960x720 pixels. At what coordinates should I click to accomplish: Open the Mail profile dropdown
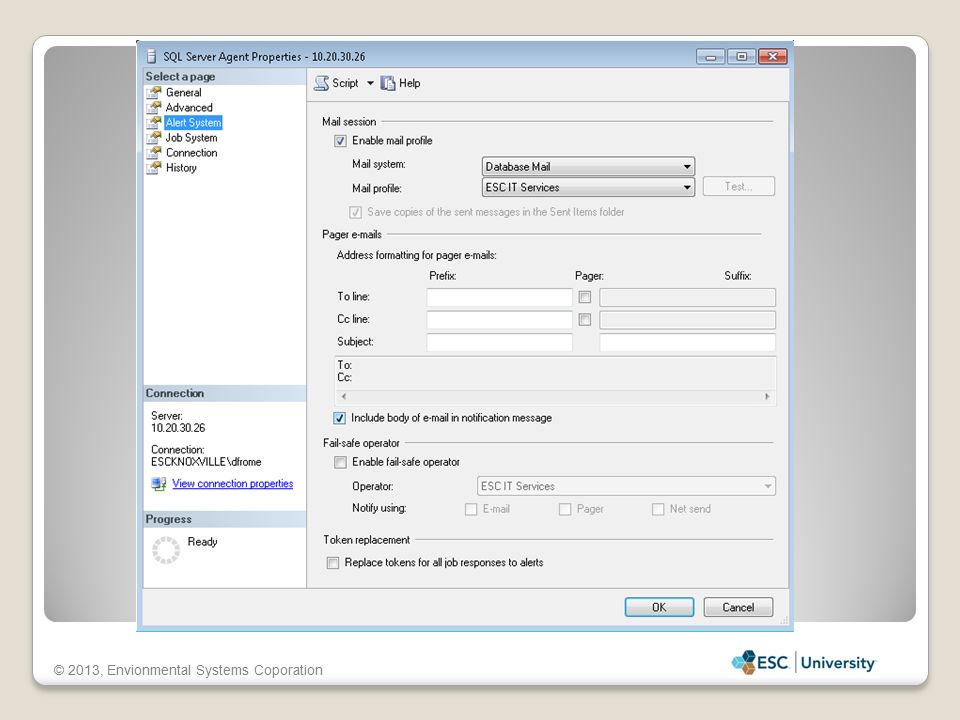pyautogui.click(x=588, y=187)
